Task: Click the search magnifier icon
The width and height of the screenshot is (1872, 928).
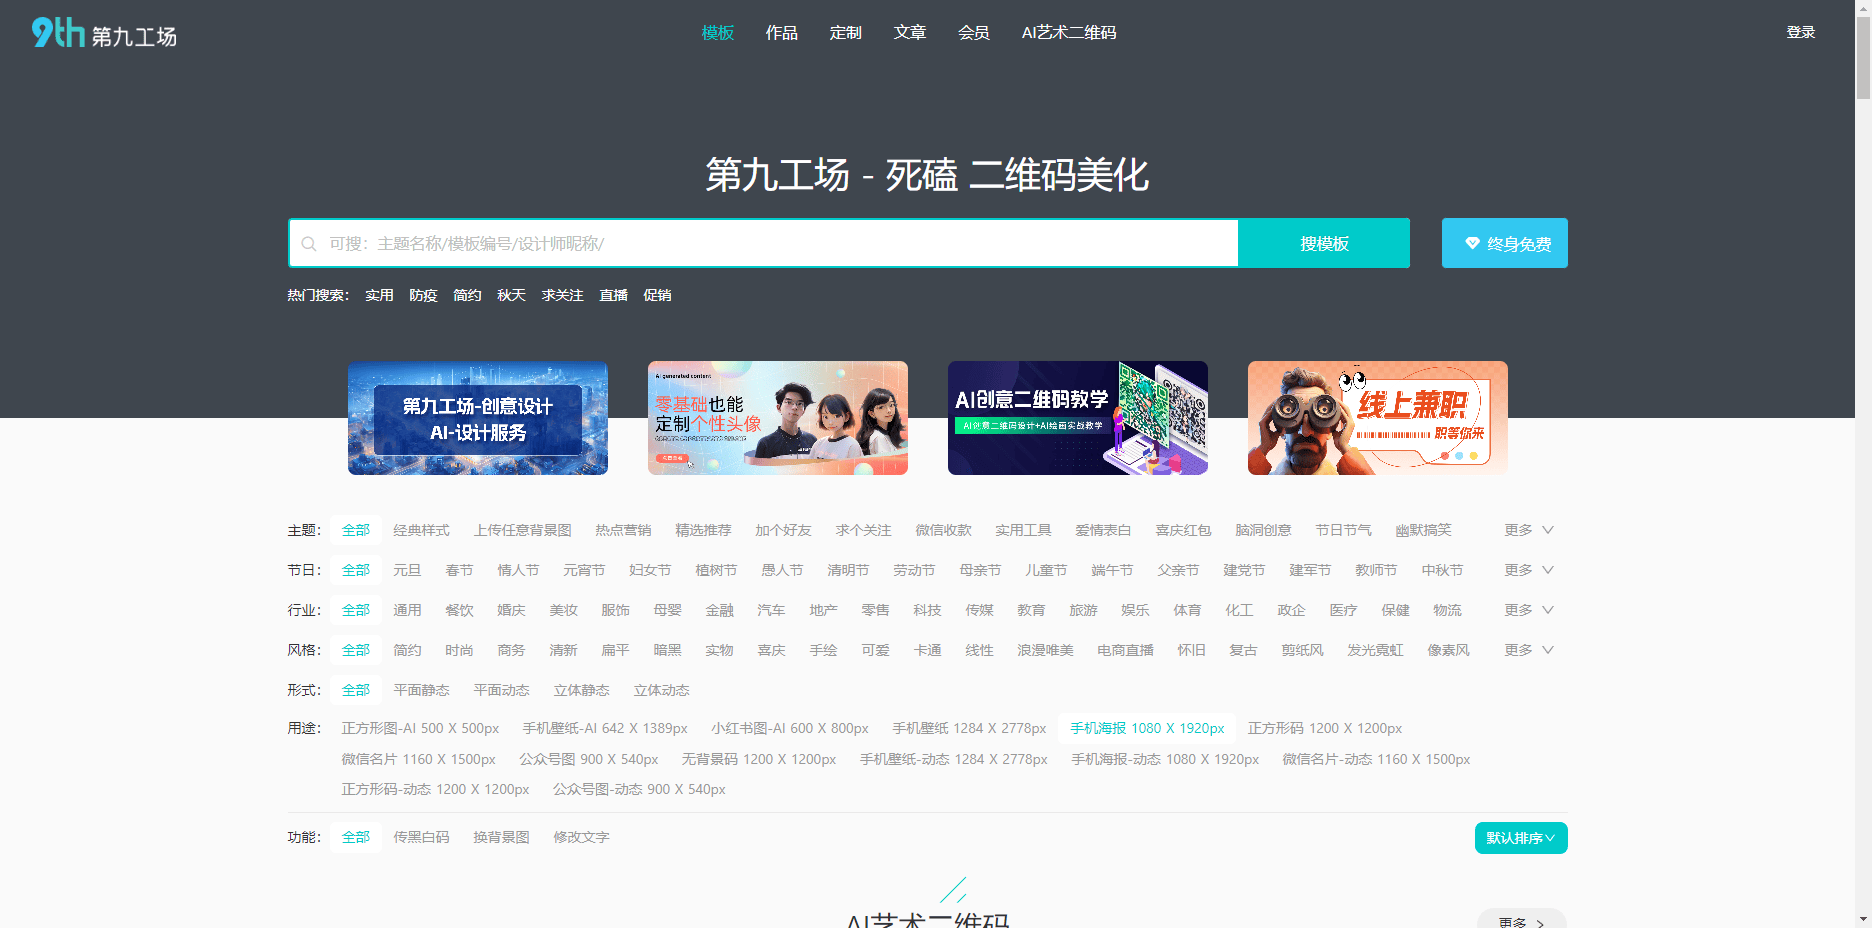Action: [x=309, y=244]
